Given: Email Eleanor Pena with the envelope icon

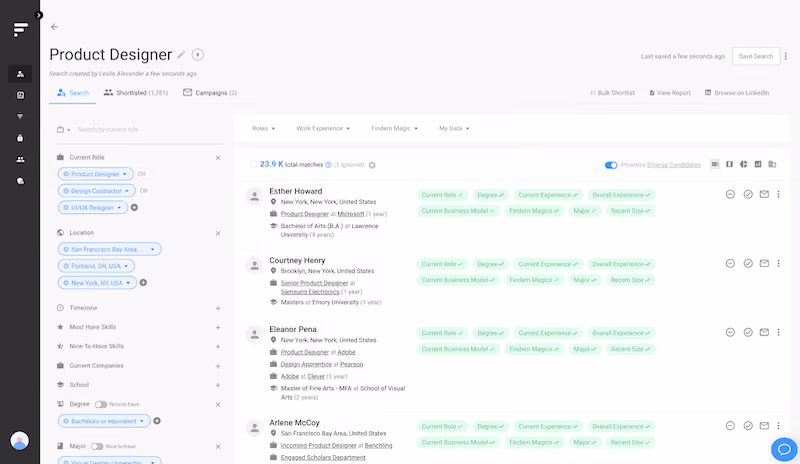Looking at the screenshot, I should (x=764, y=332).
